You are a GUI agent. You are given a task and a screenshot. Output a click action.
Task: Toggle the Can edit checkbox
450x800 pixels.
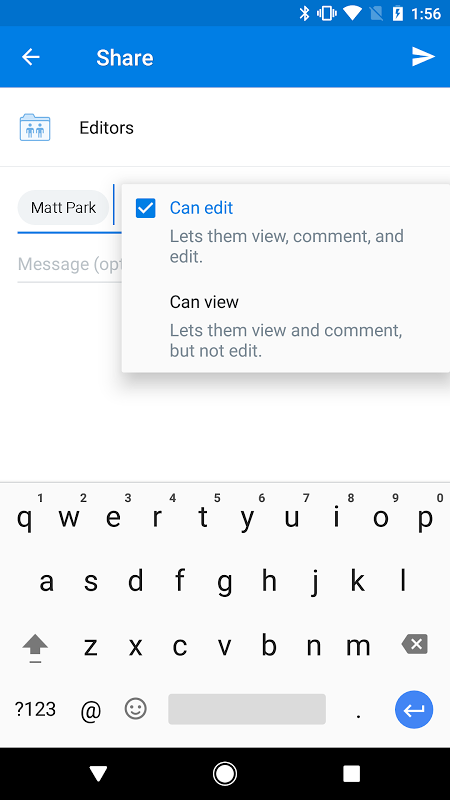point(145,208)
